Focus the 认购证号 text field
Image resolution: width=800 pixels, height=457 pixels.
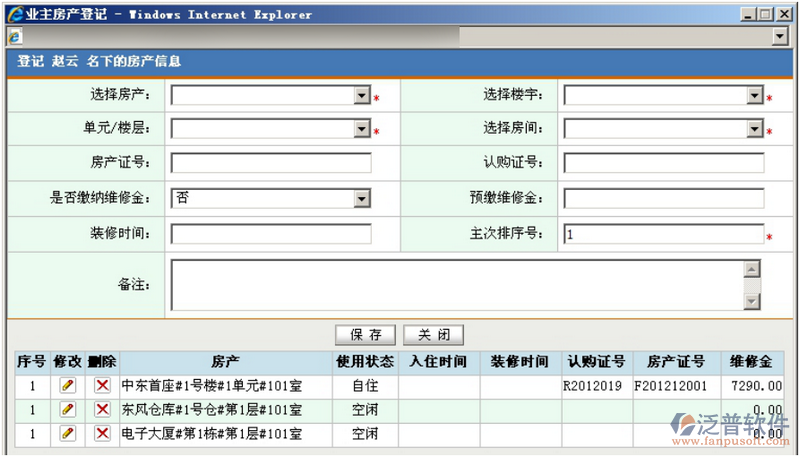664,164
